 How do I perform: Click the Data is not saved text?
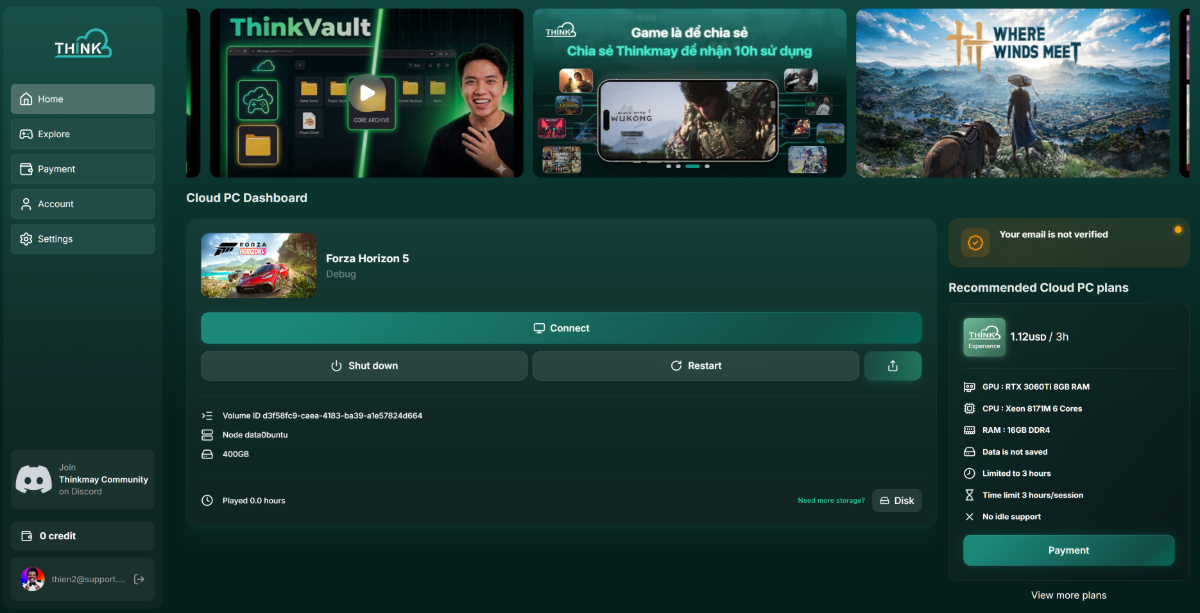tap(1015, 452)
